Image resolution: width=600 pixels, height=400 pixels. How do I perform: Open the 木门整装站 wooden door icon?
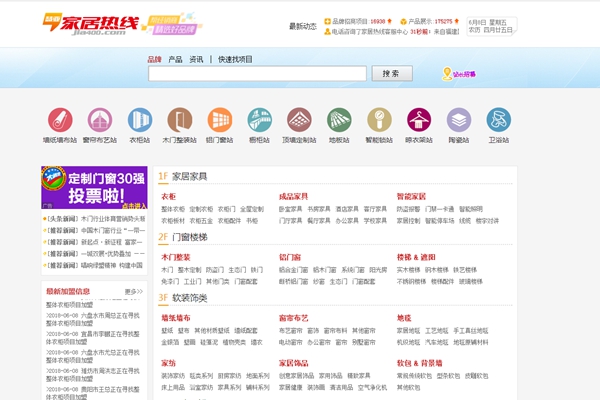(x=179, y=120)
